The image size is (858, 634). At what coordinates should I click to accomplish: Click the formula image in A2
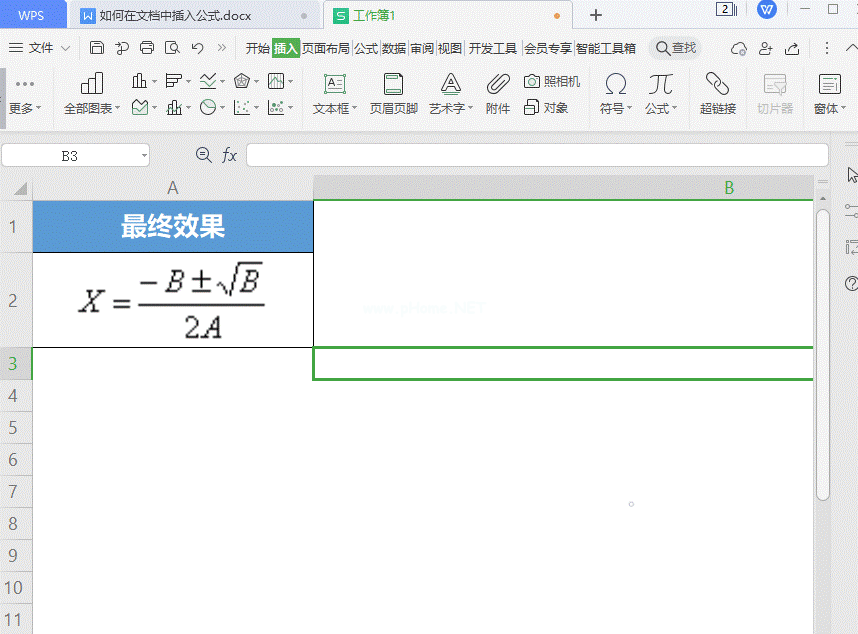coord(171,300)
